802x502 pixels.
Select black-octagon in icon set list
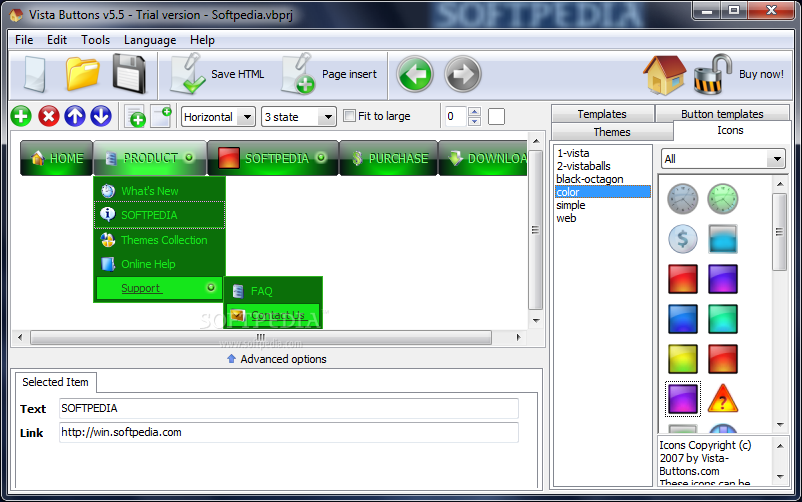coord(603,179)
